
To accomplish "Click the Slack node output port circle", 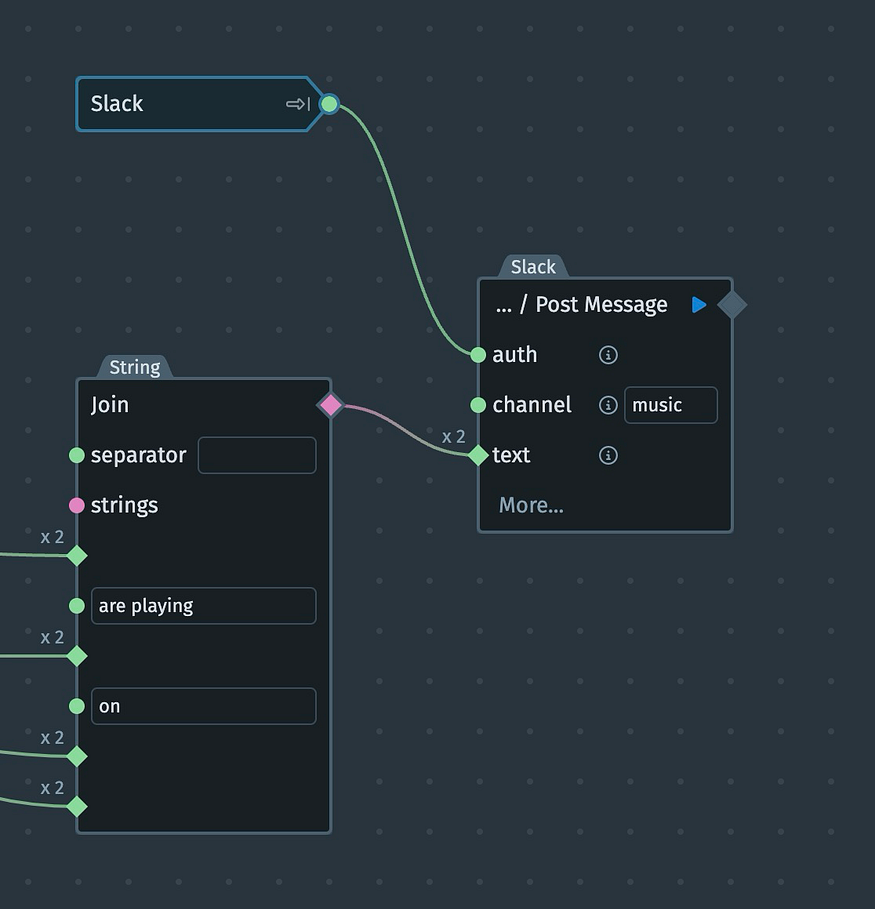I will (329, 104).
